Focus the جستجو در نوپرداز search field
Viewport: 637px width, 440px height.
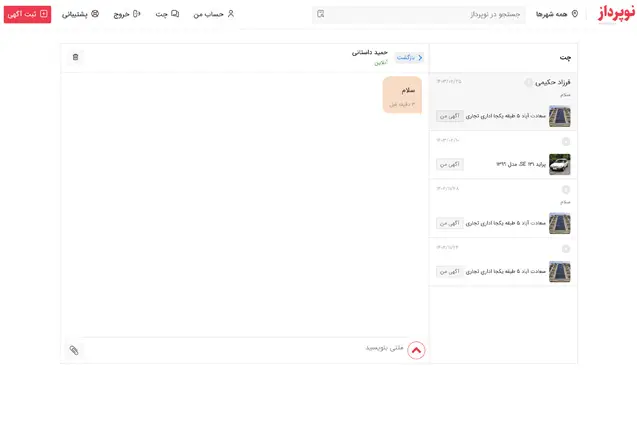click(418, 15)
